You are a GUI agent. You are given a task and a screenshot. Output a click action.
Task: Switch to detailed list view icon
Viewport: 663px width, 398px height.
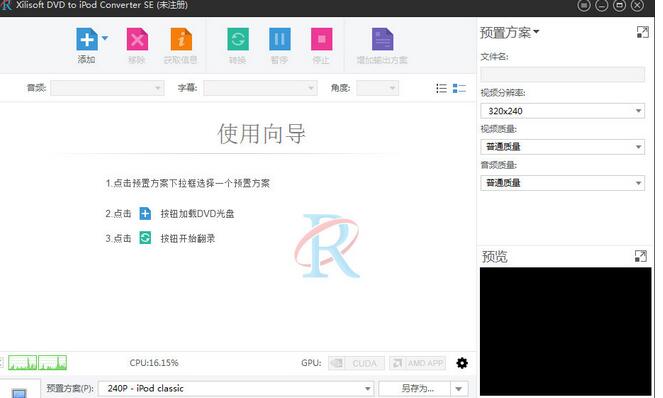459,88
